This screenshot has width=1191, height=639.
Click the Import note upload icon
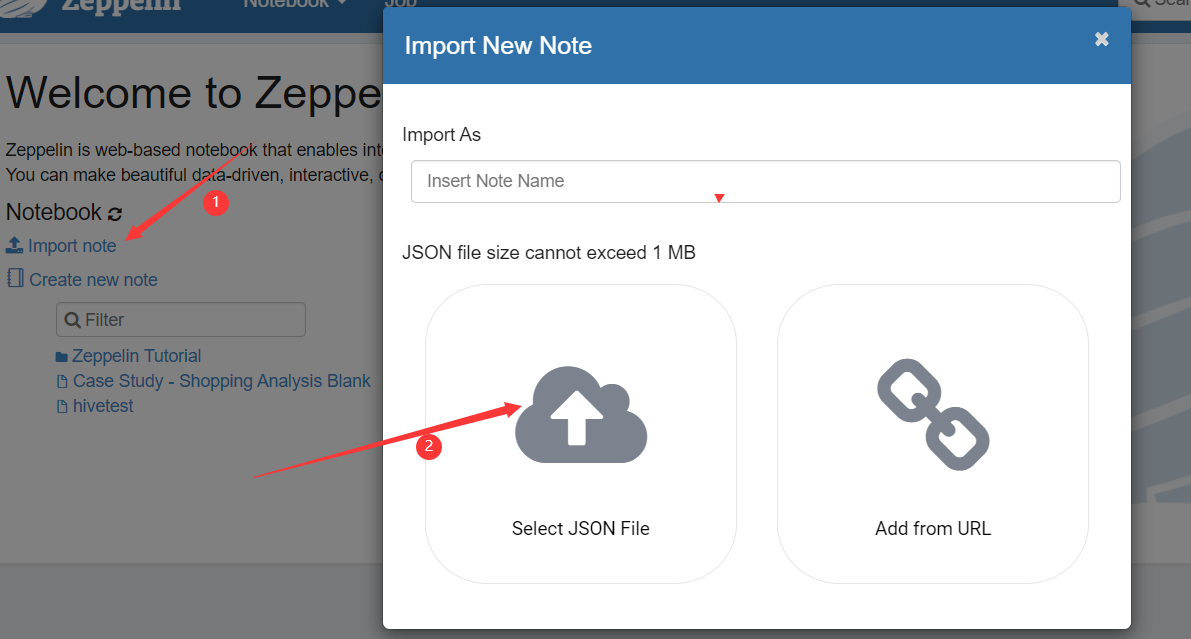(14, 245)
